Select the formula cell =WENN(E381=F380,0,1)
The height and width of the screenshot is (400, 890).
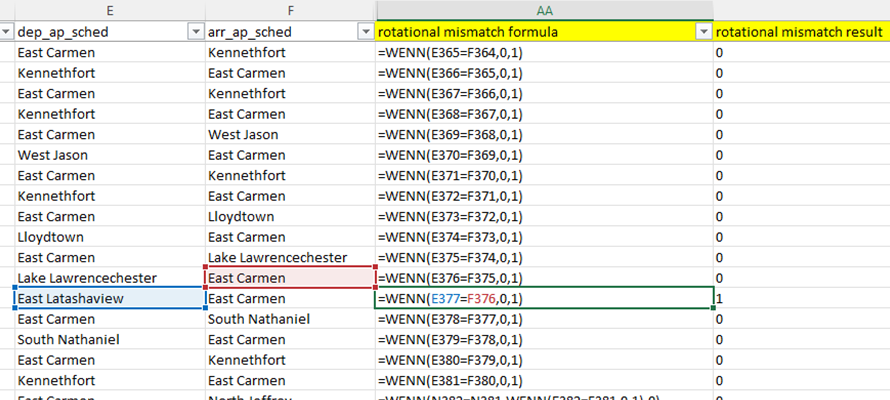(x=544, y=380)
